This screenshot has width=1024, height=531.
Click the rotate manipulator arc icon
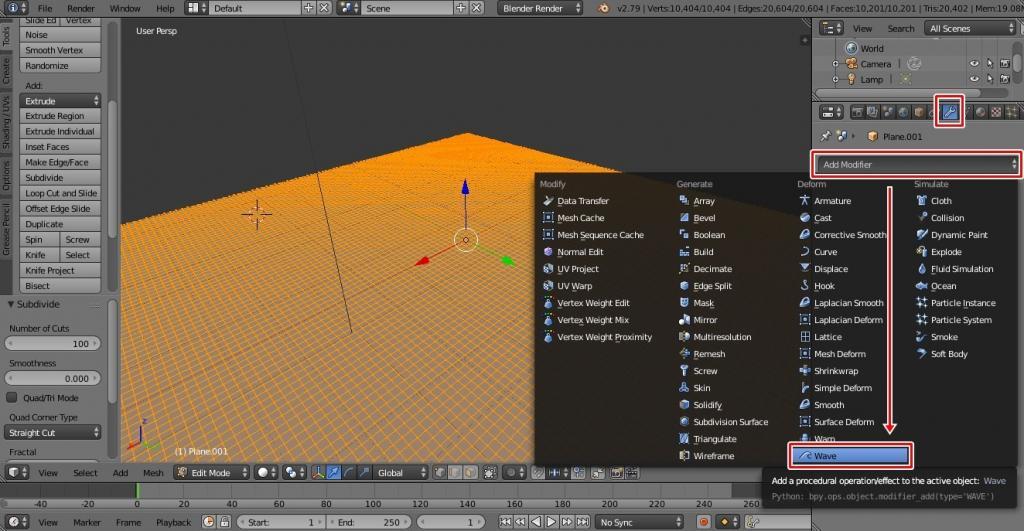point(349,472)
